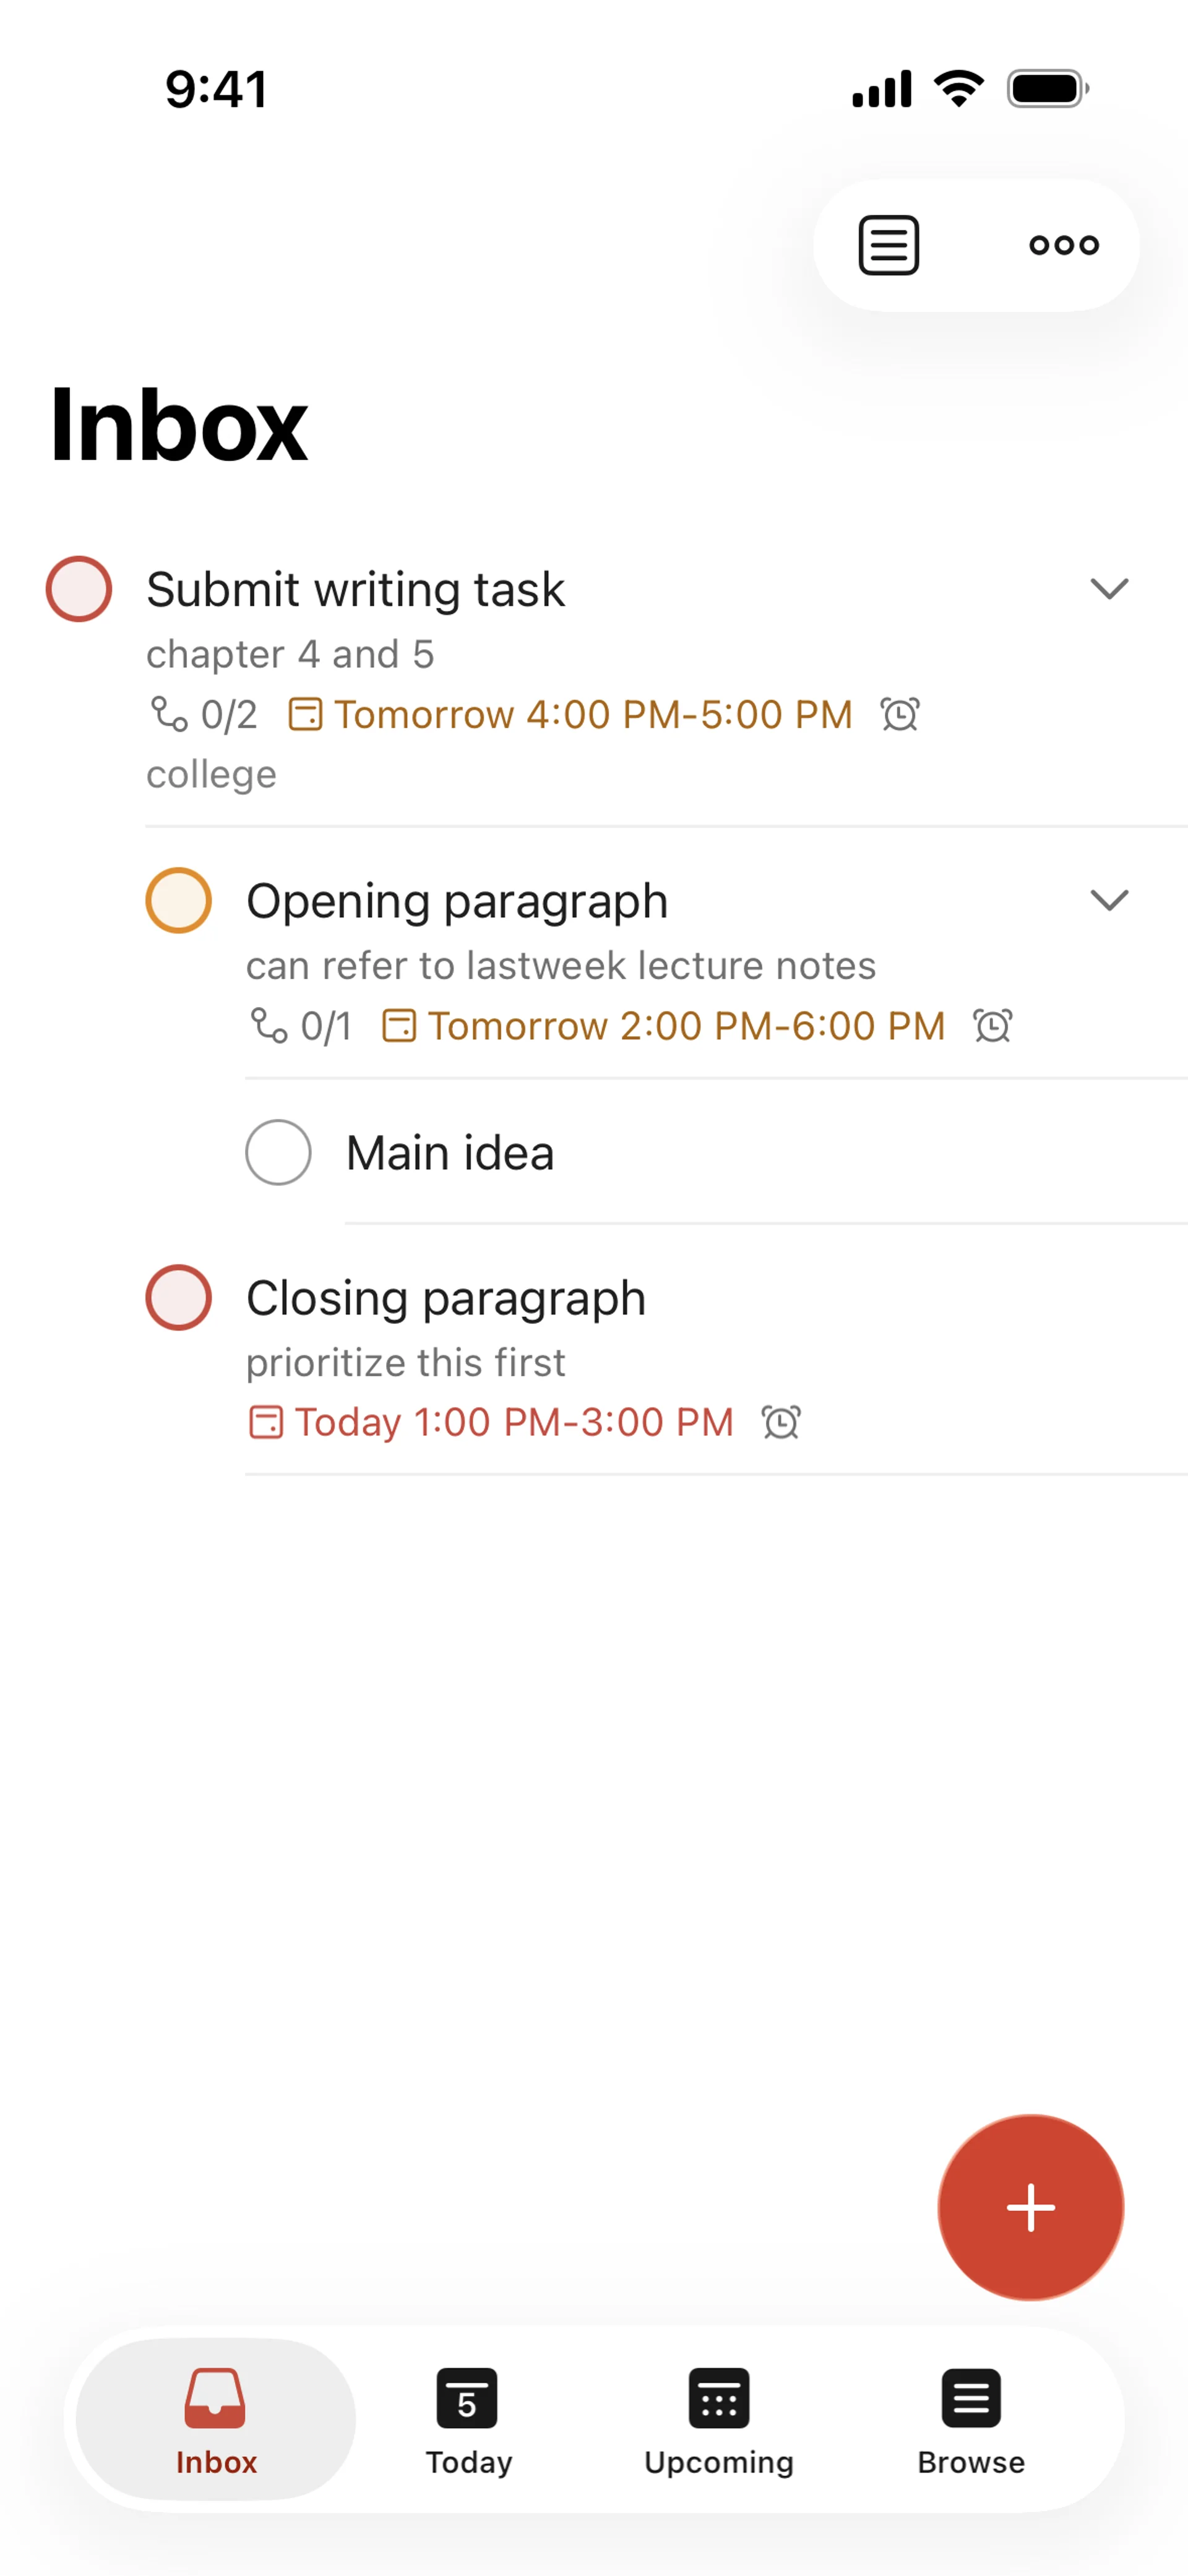This screenshot has height=2576, width=1188.
Task: Open the Browse tab
Action: [x=970, y=2418]
